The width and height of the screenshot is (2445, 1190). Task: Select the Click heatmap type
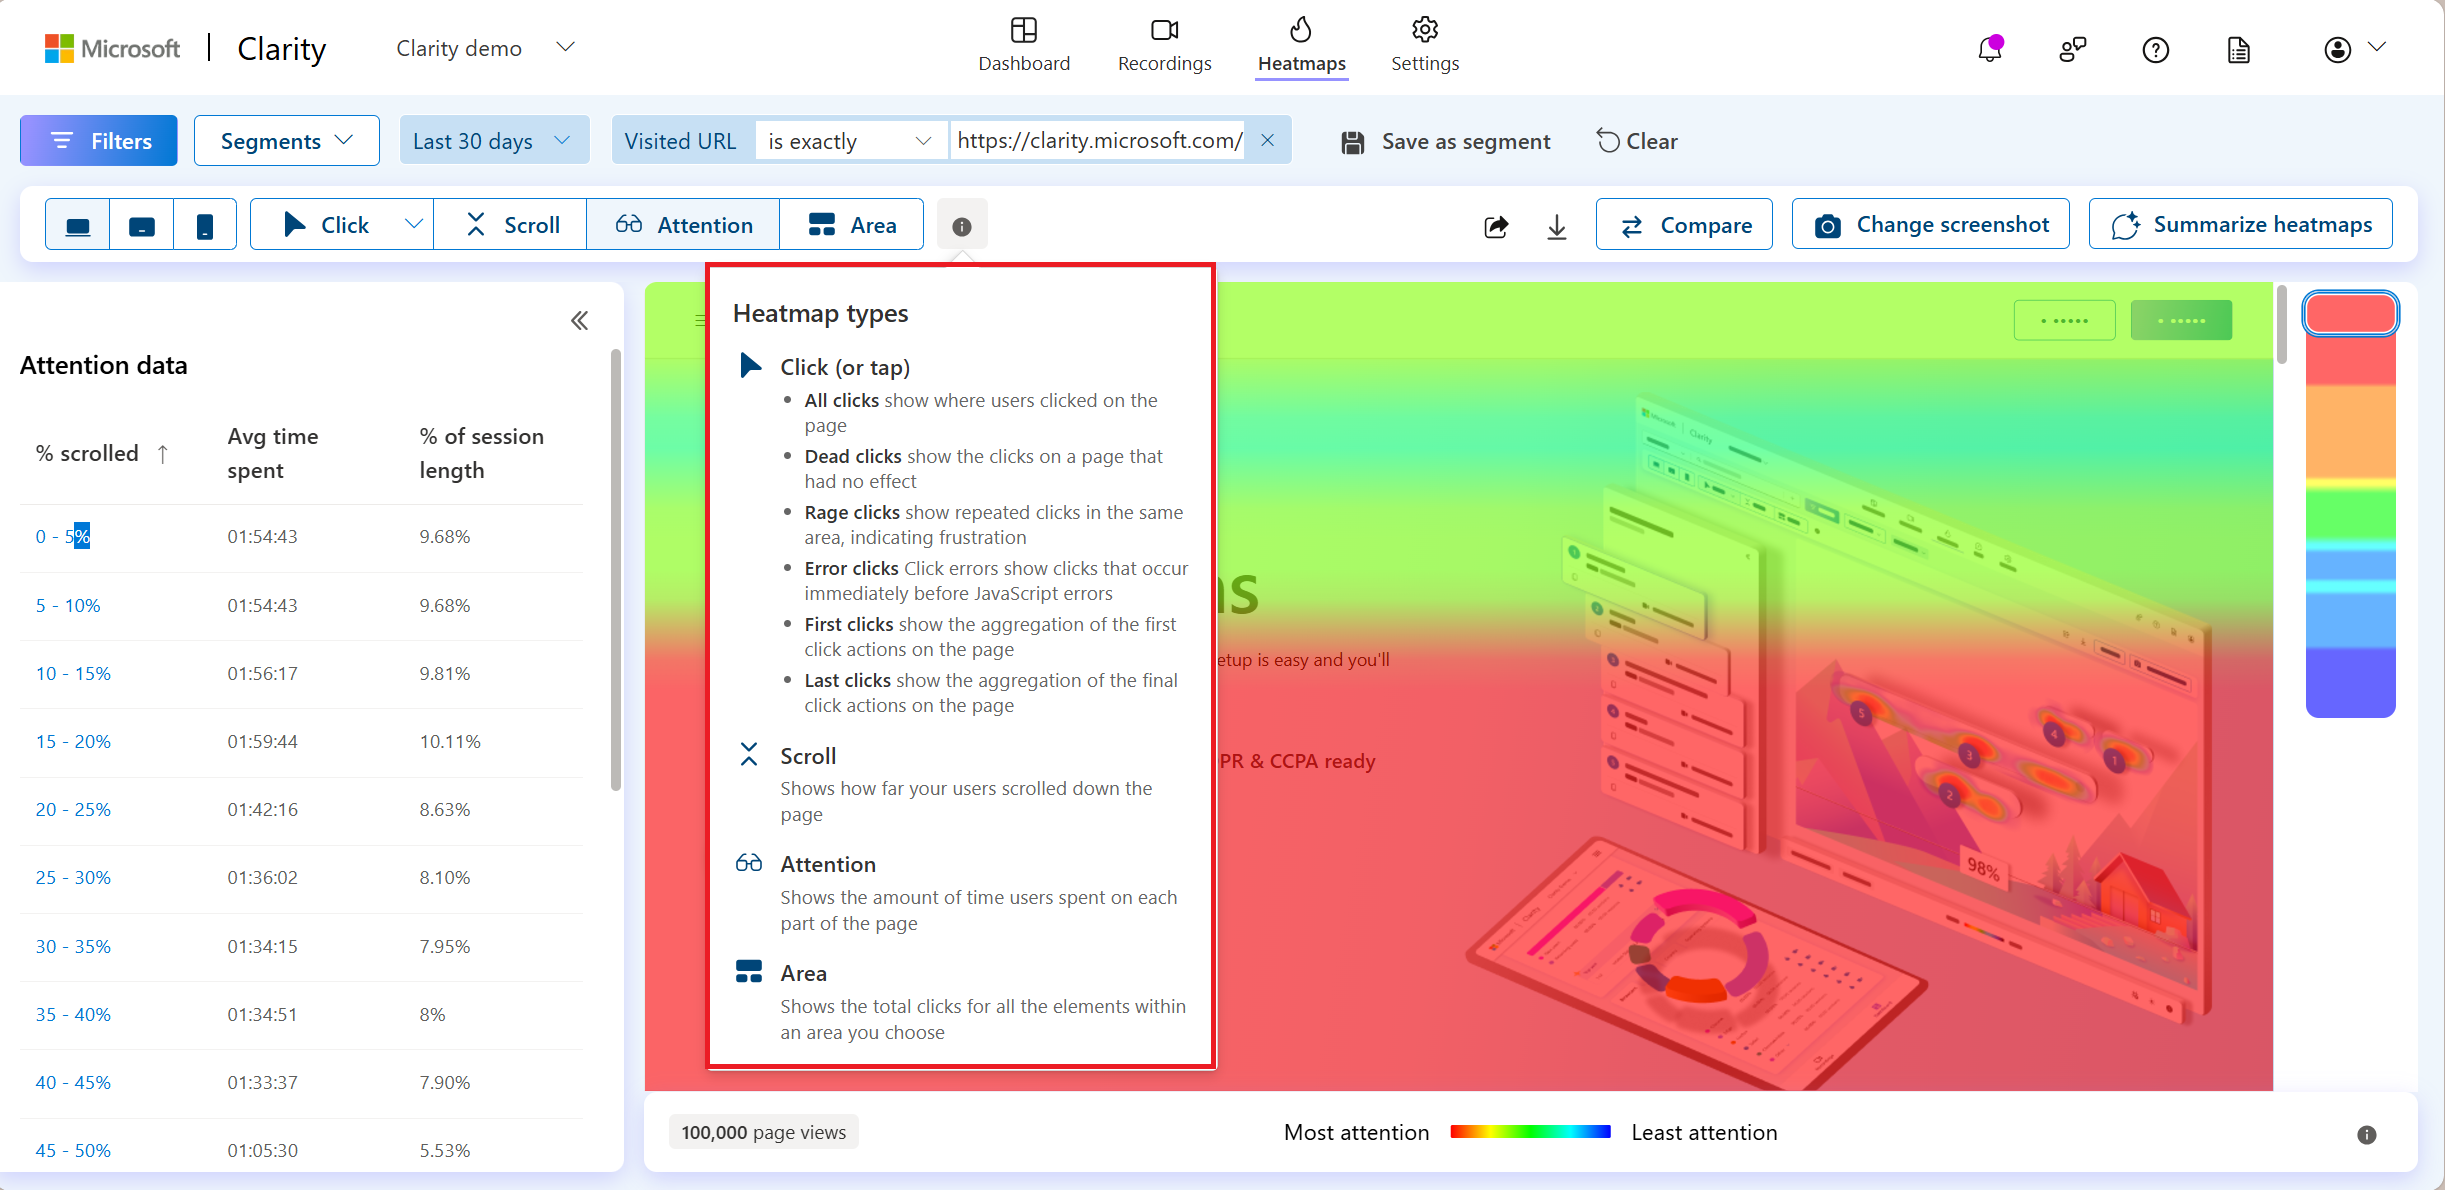click(x=326, y=225)
